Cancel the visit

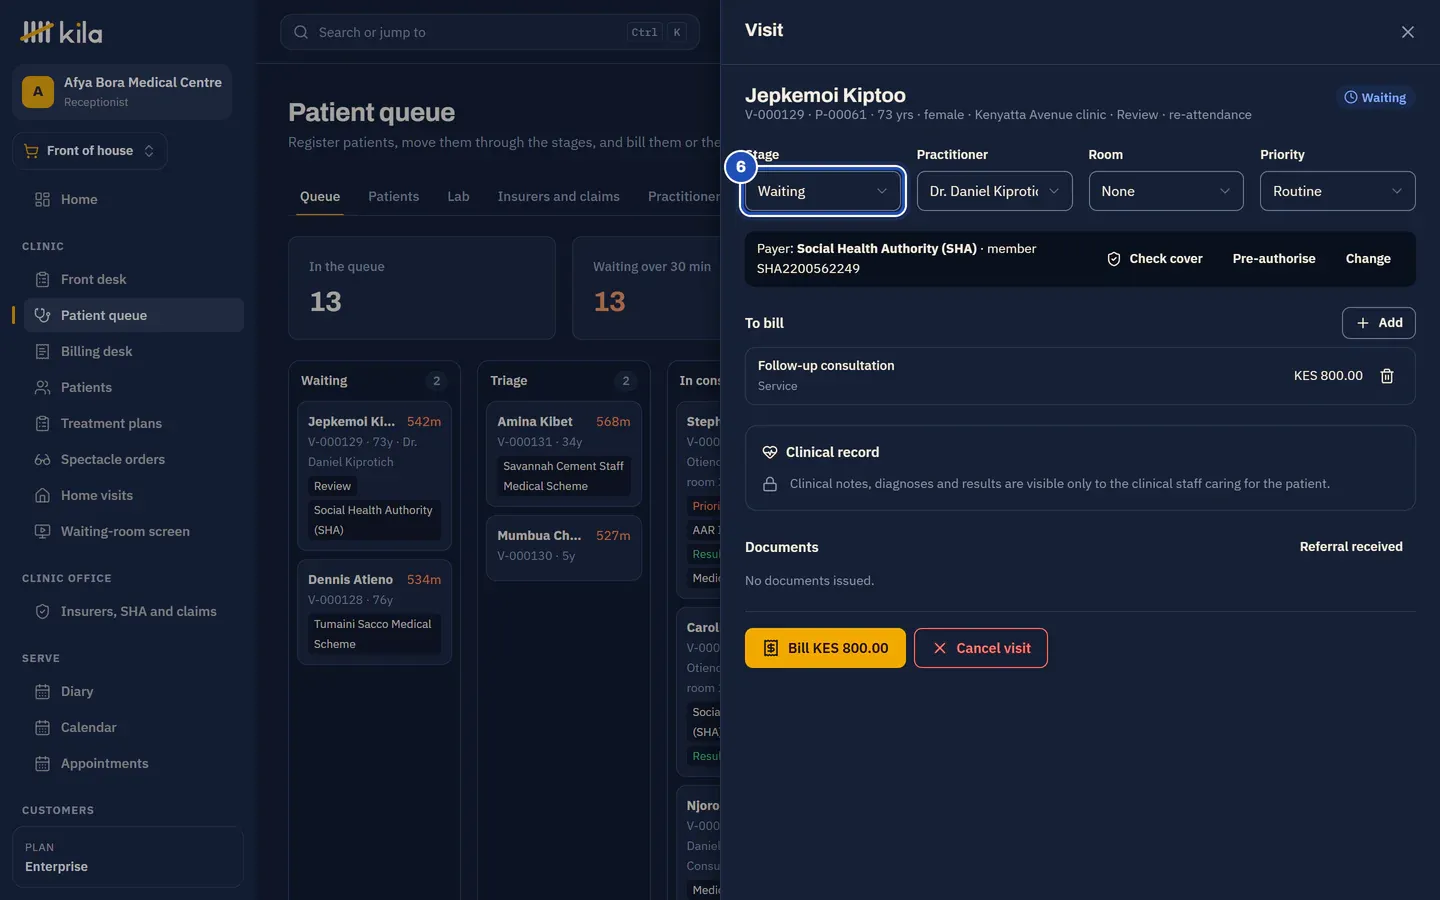click(x=981, y=648)
